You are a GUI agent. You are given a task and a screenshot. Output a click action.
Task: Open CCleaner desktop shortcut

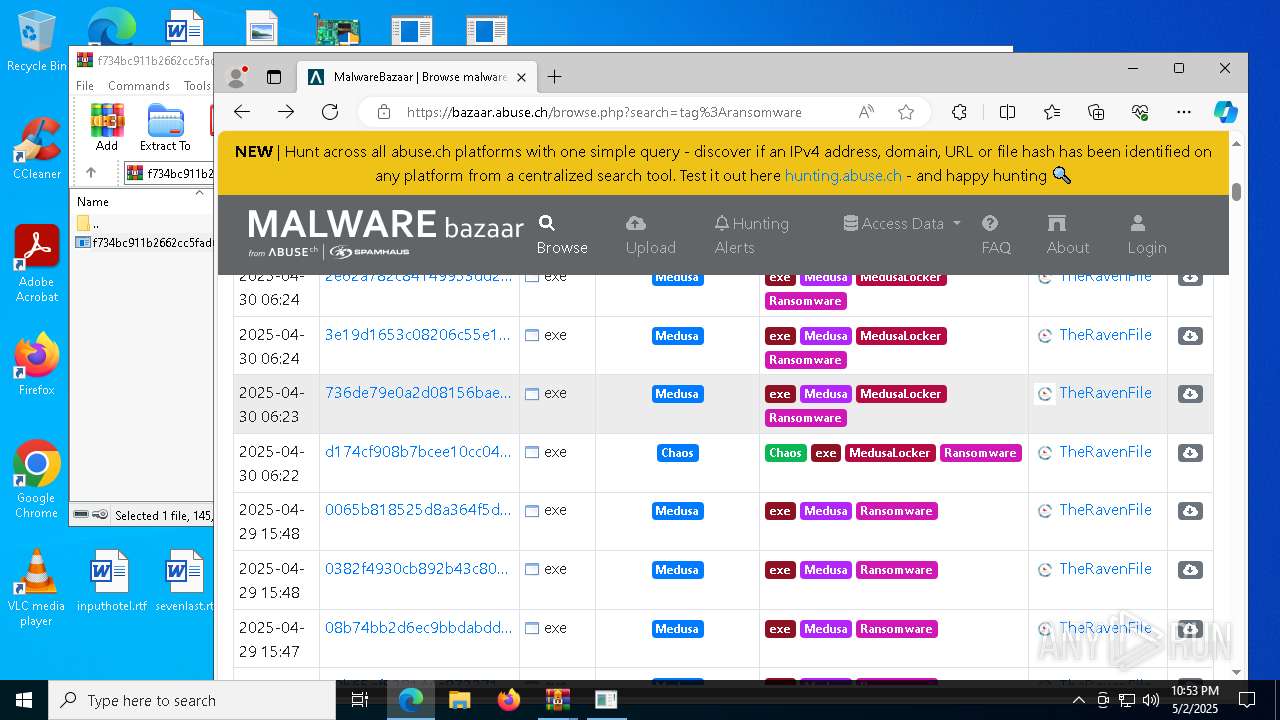tap(36, 148)
